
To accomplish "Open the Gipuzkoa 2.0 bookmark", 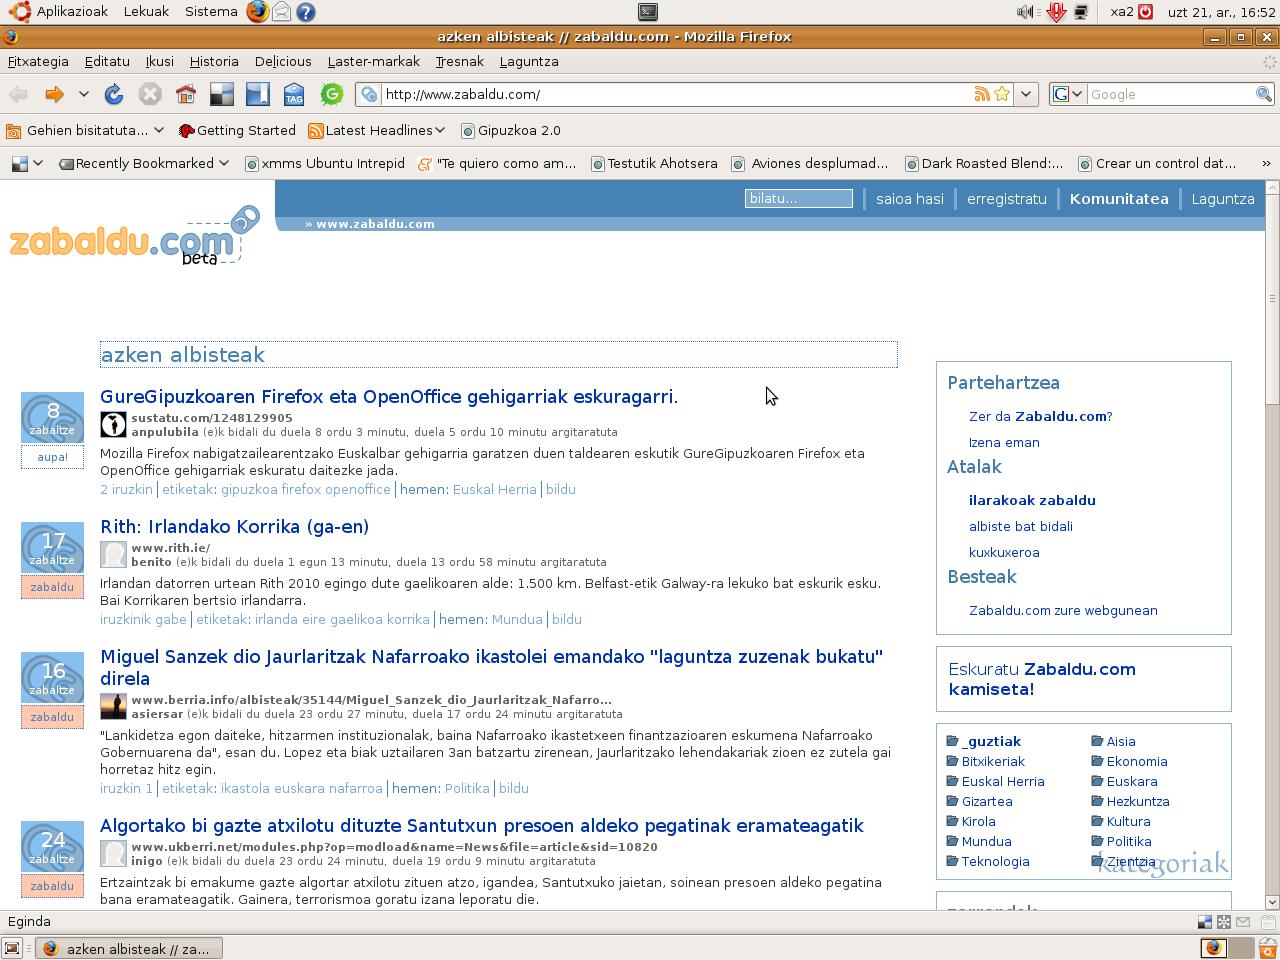I will 511,130.
